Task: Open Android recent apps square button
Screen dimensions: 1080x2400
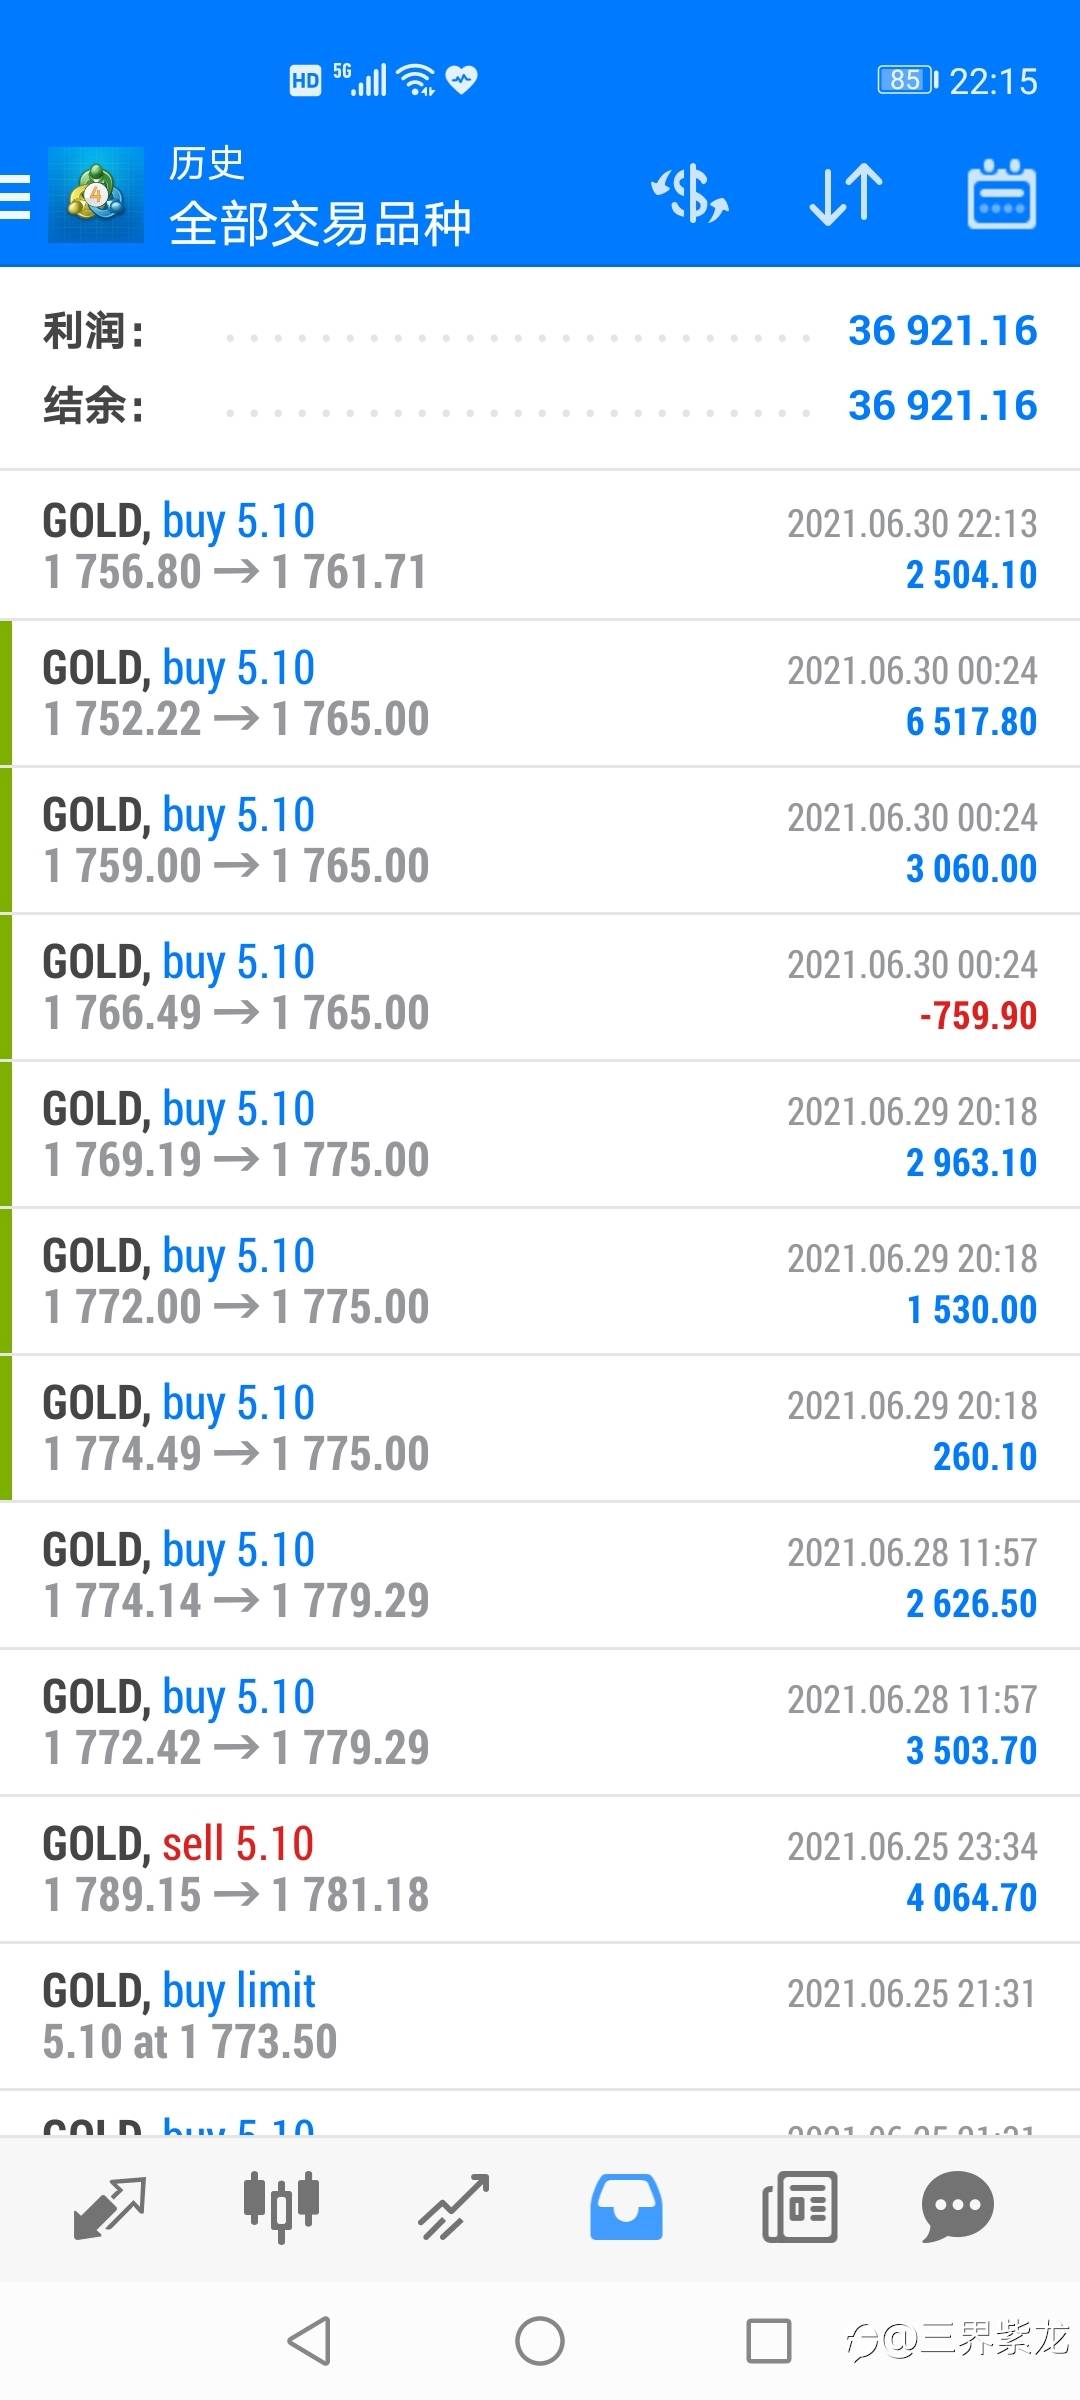Action: (x=768, y=2341)
